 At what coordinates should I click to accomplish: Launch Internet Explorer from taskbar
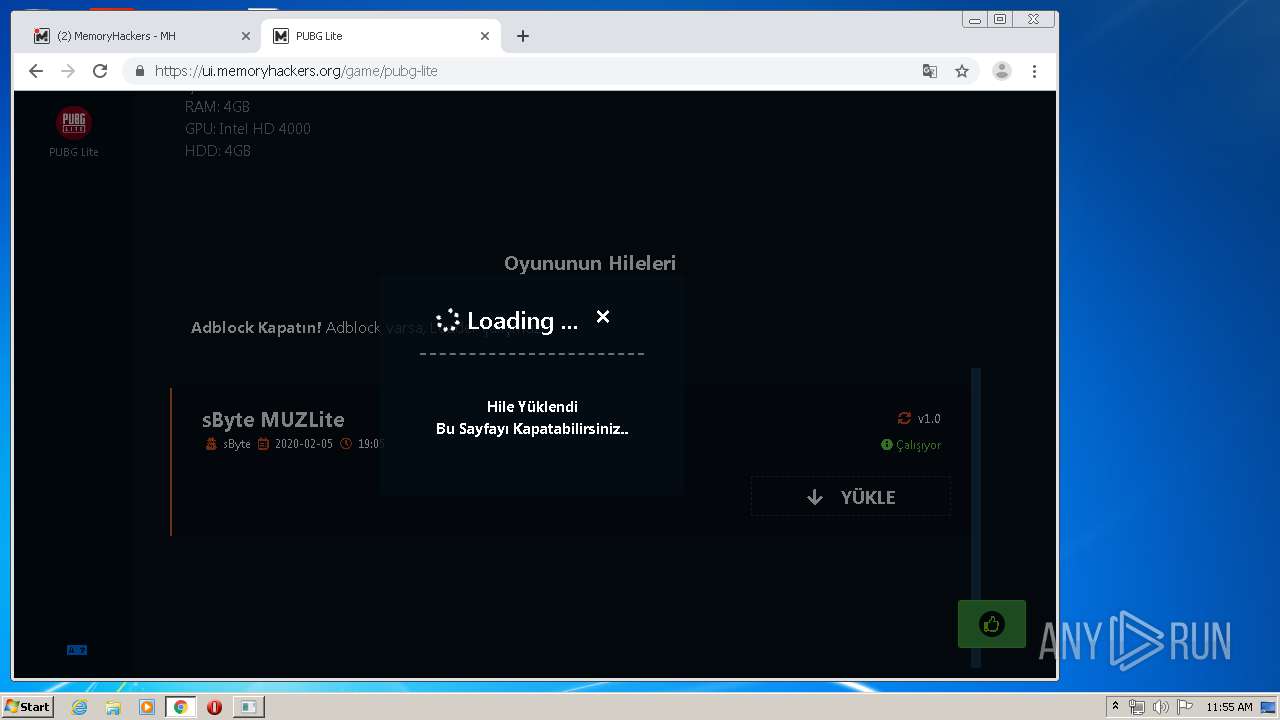tap(79, 707)
